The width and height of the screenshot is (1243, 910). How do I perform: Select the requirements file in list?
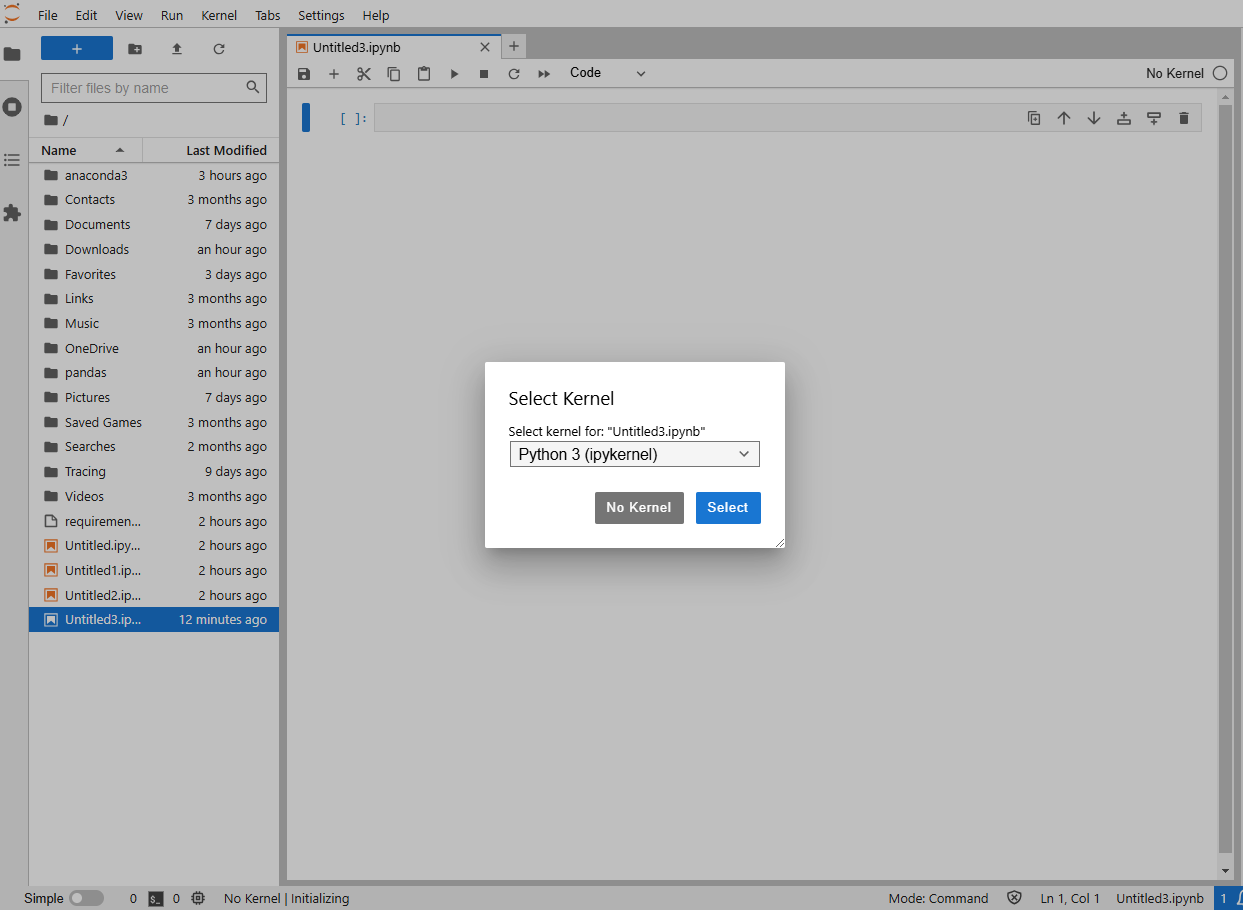pos(154,521)
